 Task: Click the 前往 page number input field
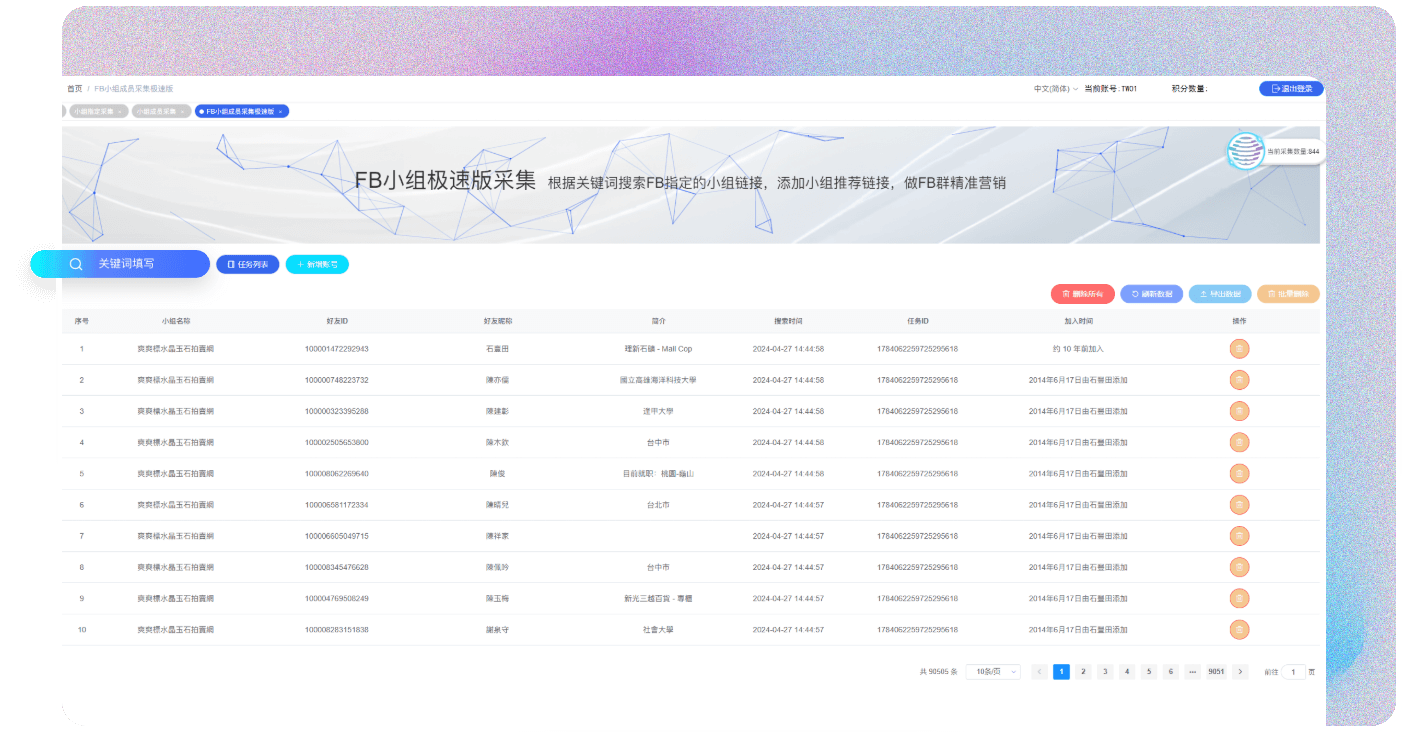tap(1294, 672)
